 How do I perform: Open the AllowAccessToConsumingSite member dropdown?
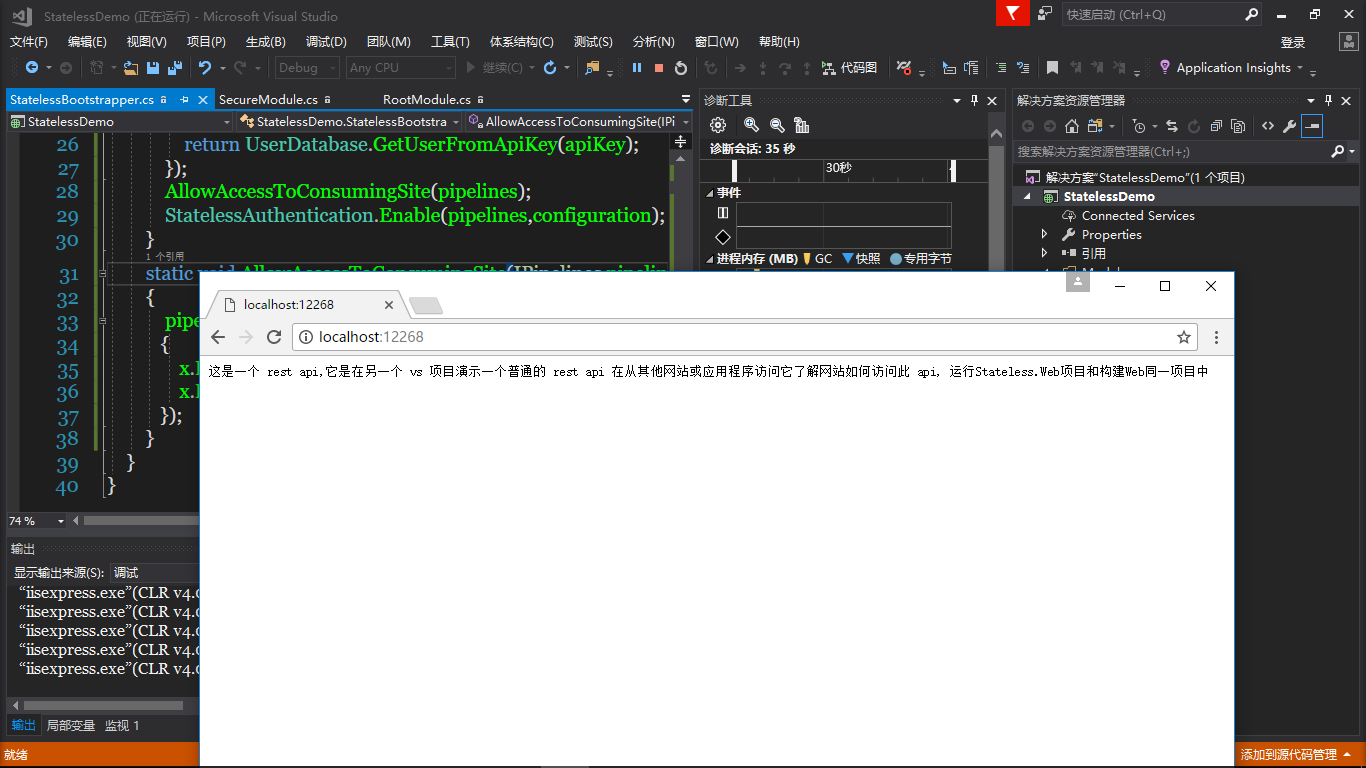click(579, 122)
